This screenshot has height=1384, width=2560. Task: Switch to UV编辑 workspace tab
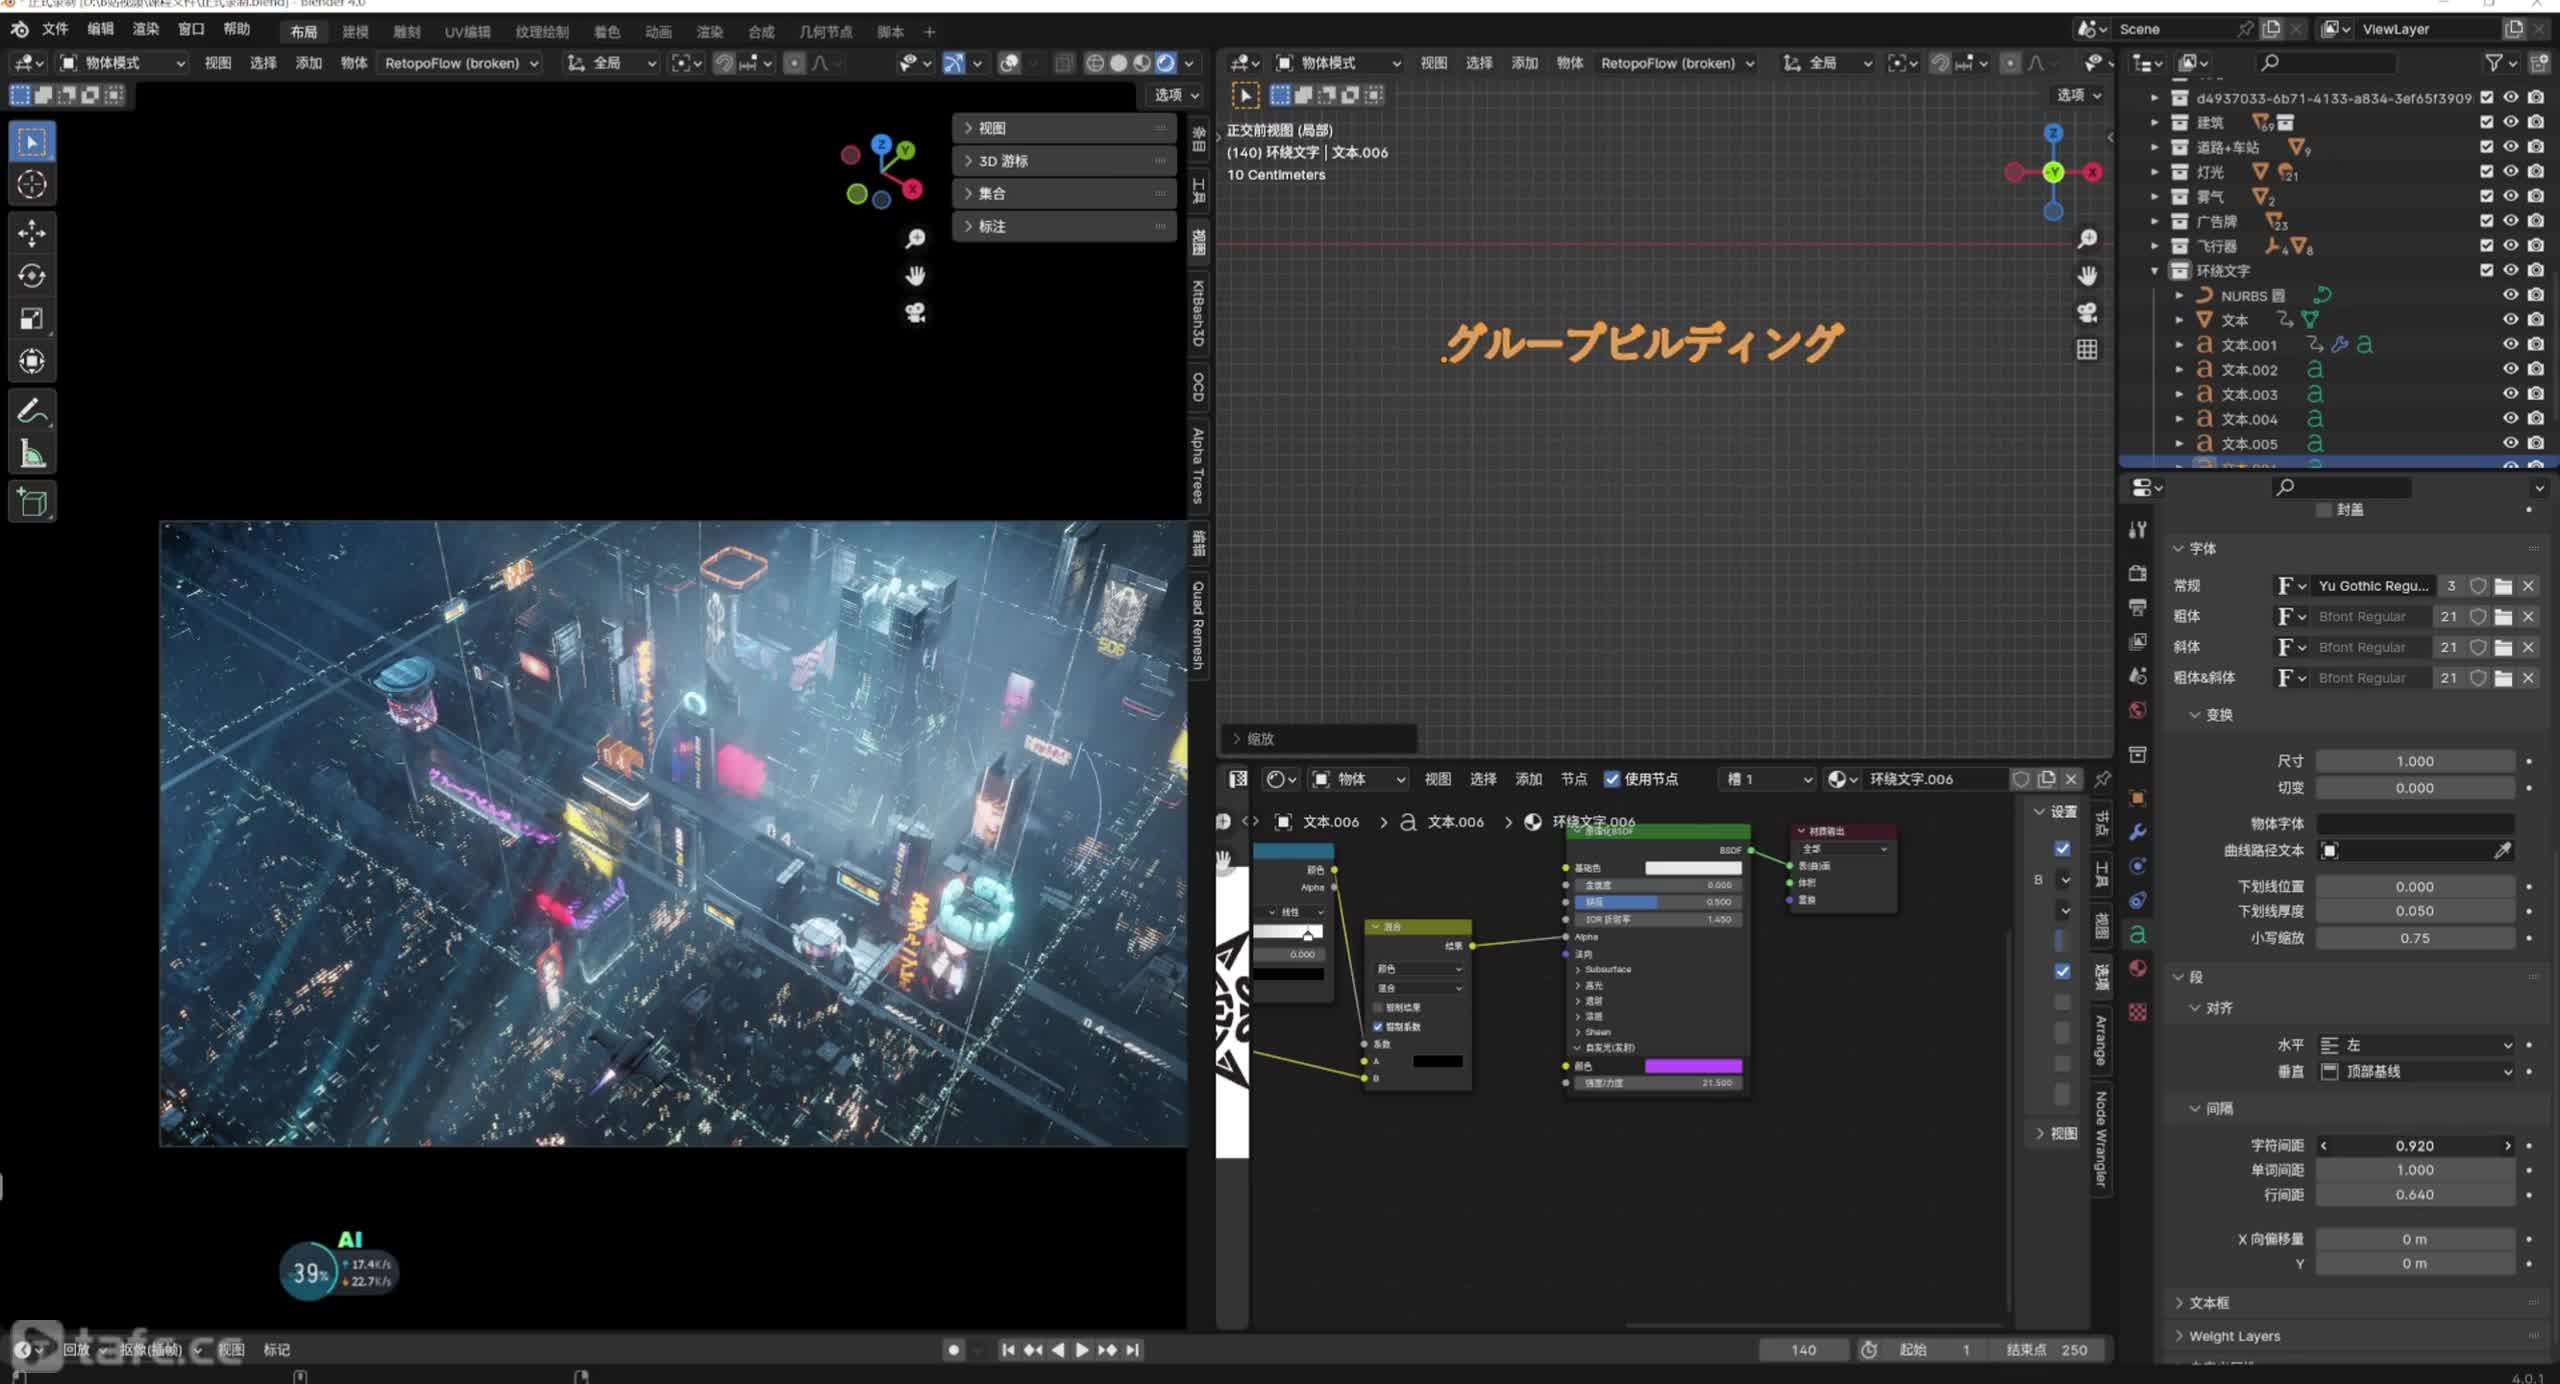(467, 32)
